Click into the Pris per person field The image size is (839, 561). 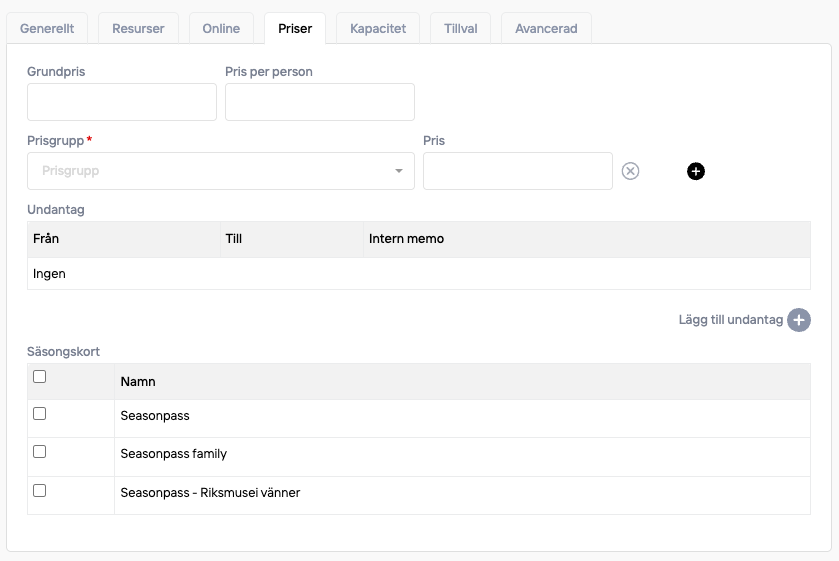(320, 102)
